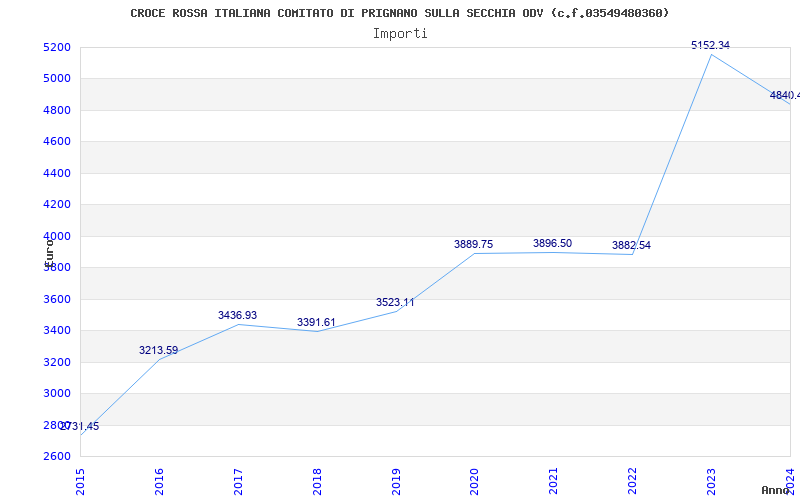Click y-axis value 5000
Image resolution: width=800 pixels, height=500 pixels.
point(56,79)
